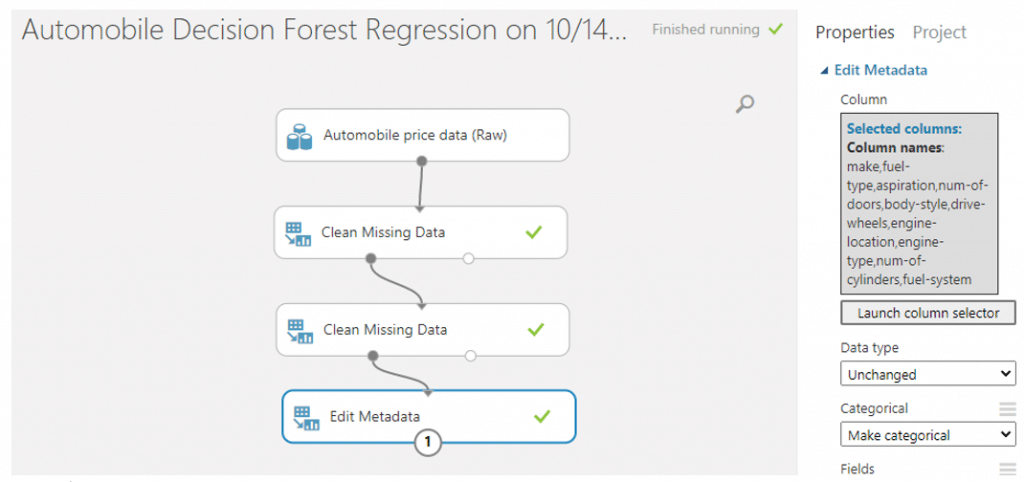Click the first Clean Missing Data module icon
This screenshot has width=1024, height=482.
point(298,234)
